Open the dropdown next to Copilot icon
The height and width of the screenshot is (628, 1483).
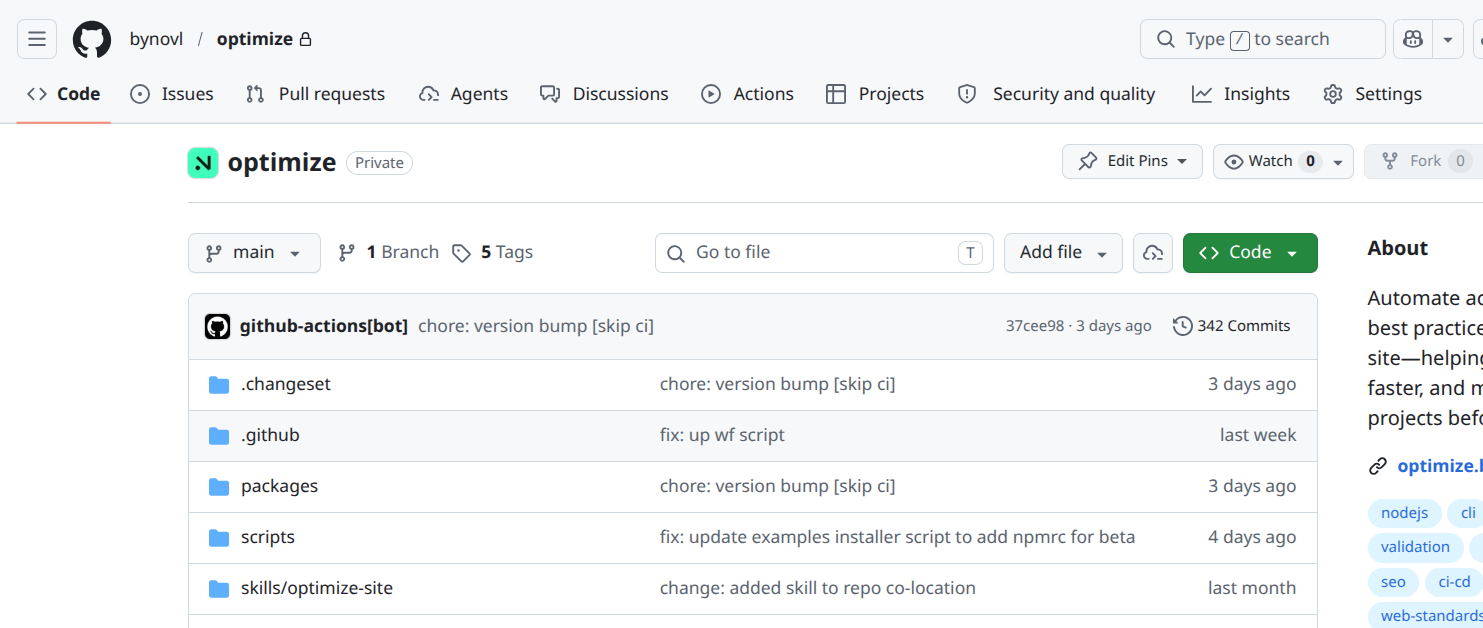tap(1448, 39)
